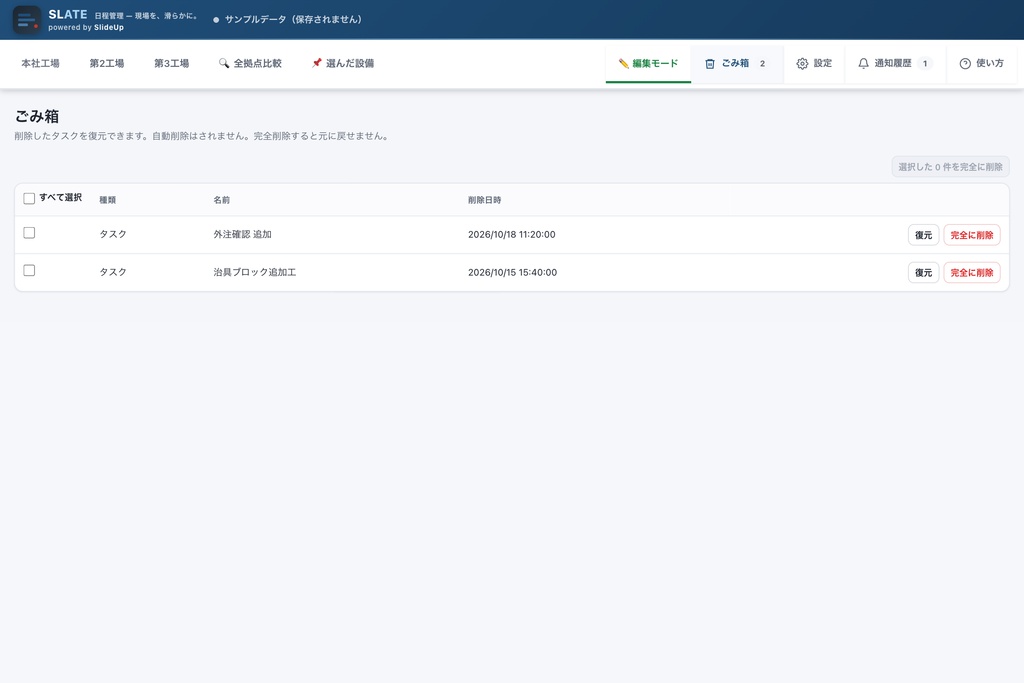
Task: Click the magnifier icon beside 全拠点比較
Action: [x=224, y=63]
